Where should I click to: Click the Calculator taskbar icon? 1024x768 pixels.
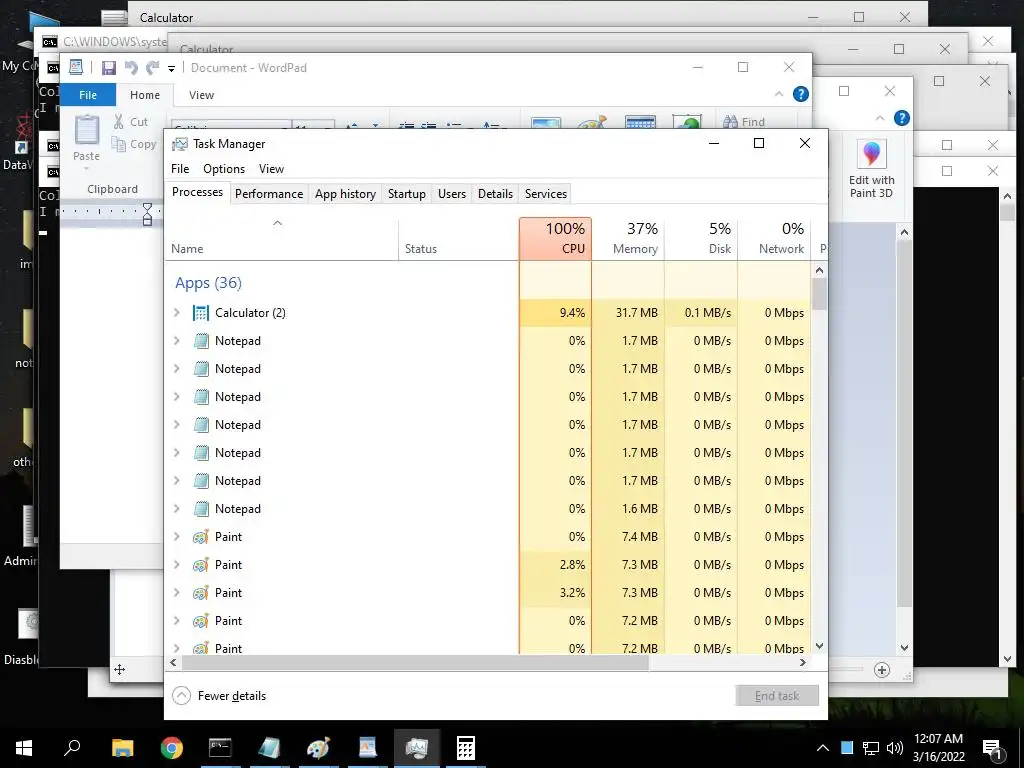(466, 748)
